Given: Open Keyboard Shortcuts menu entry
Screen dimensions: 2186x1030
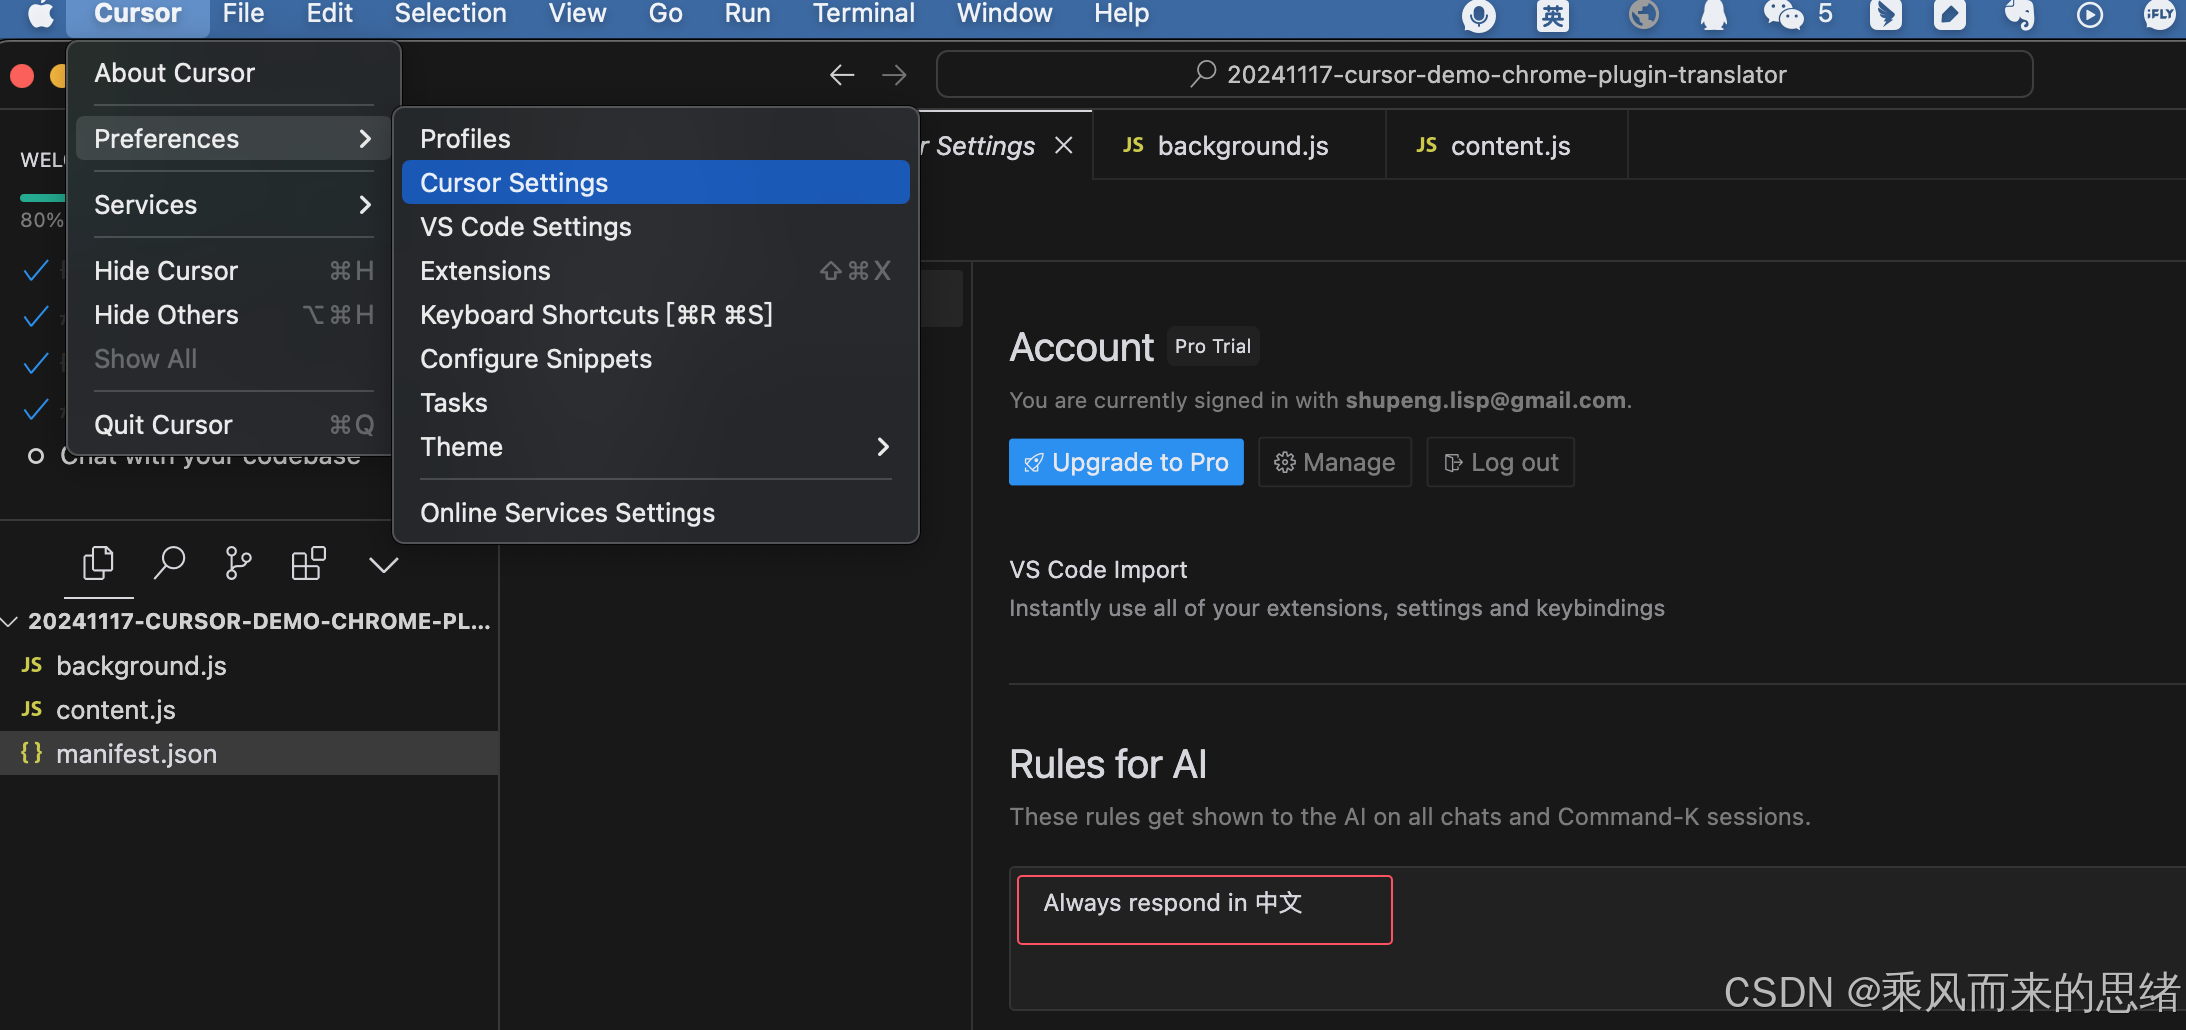Looking at the screenshot, I should 655,315.
